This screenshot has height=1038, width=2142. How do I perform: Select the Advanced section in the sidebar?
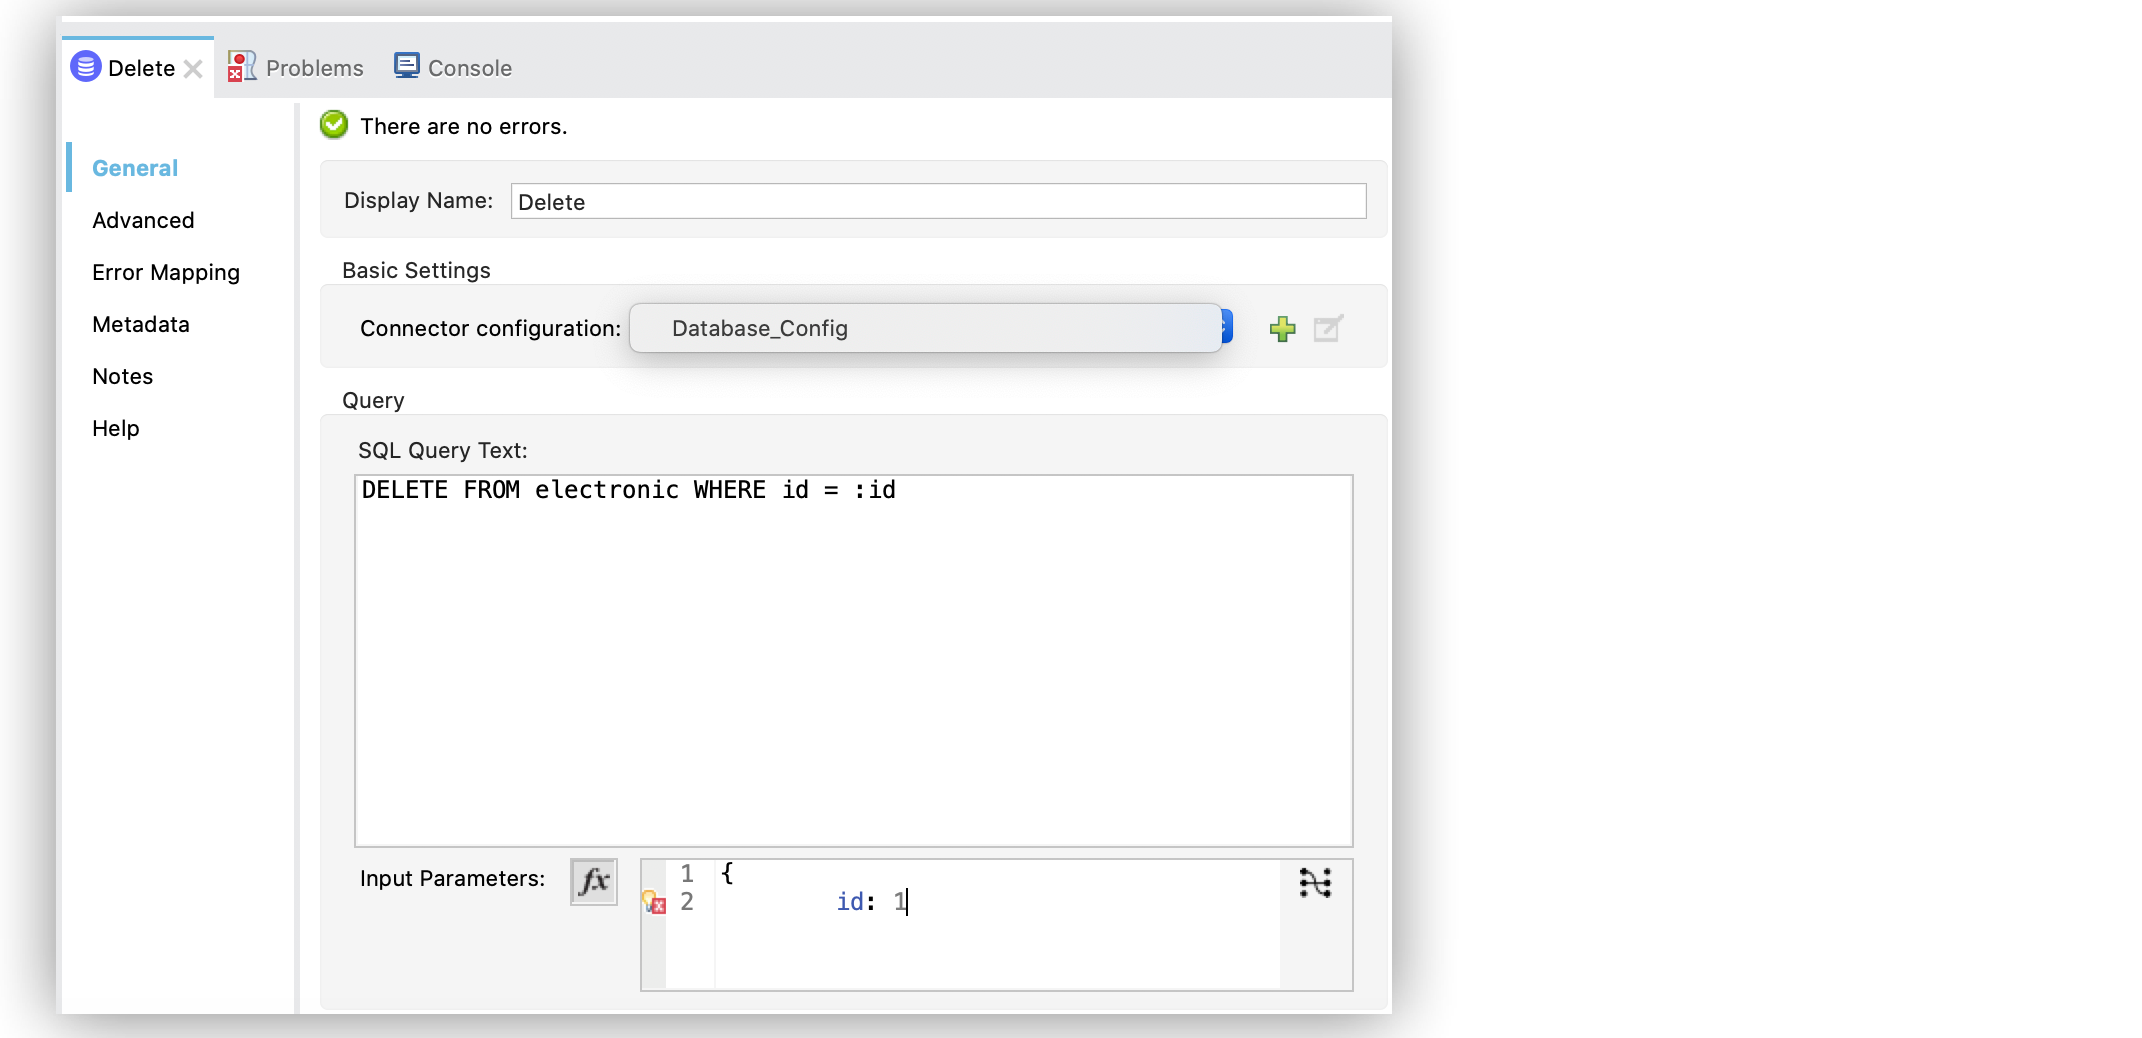[143, 220]
